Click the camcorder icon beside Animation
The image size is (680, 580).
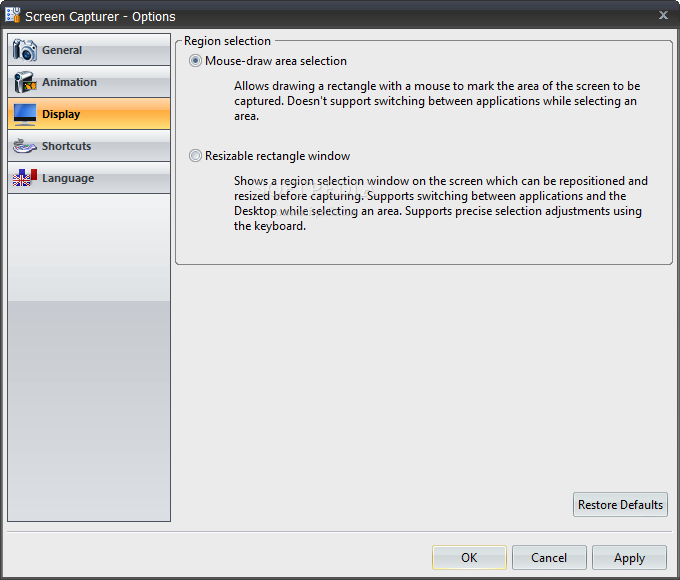(x=25, y=82)
